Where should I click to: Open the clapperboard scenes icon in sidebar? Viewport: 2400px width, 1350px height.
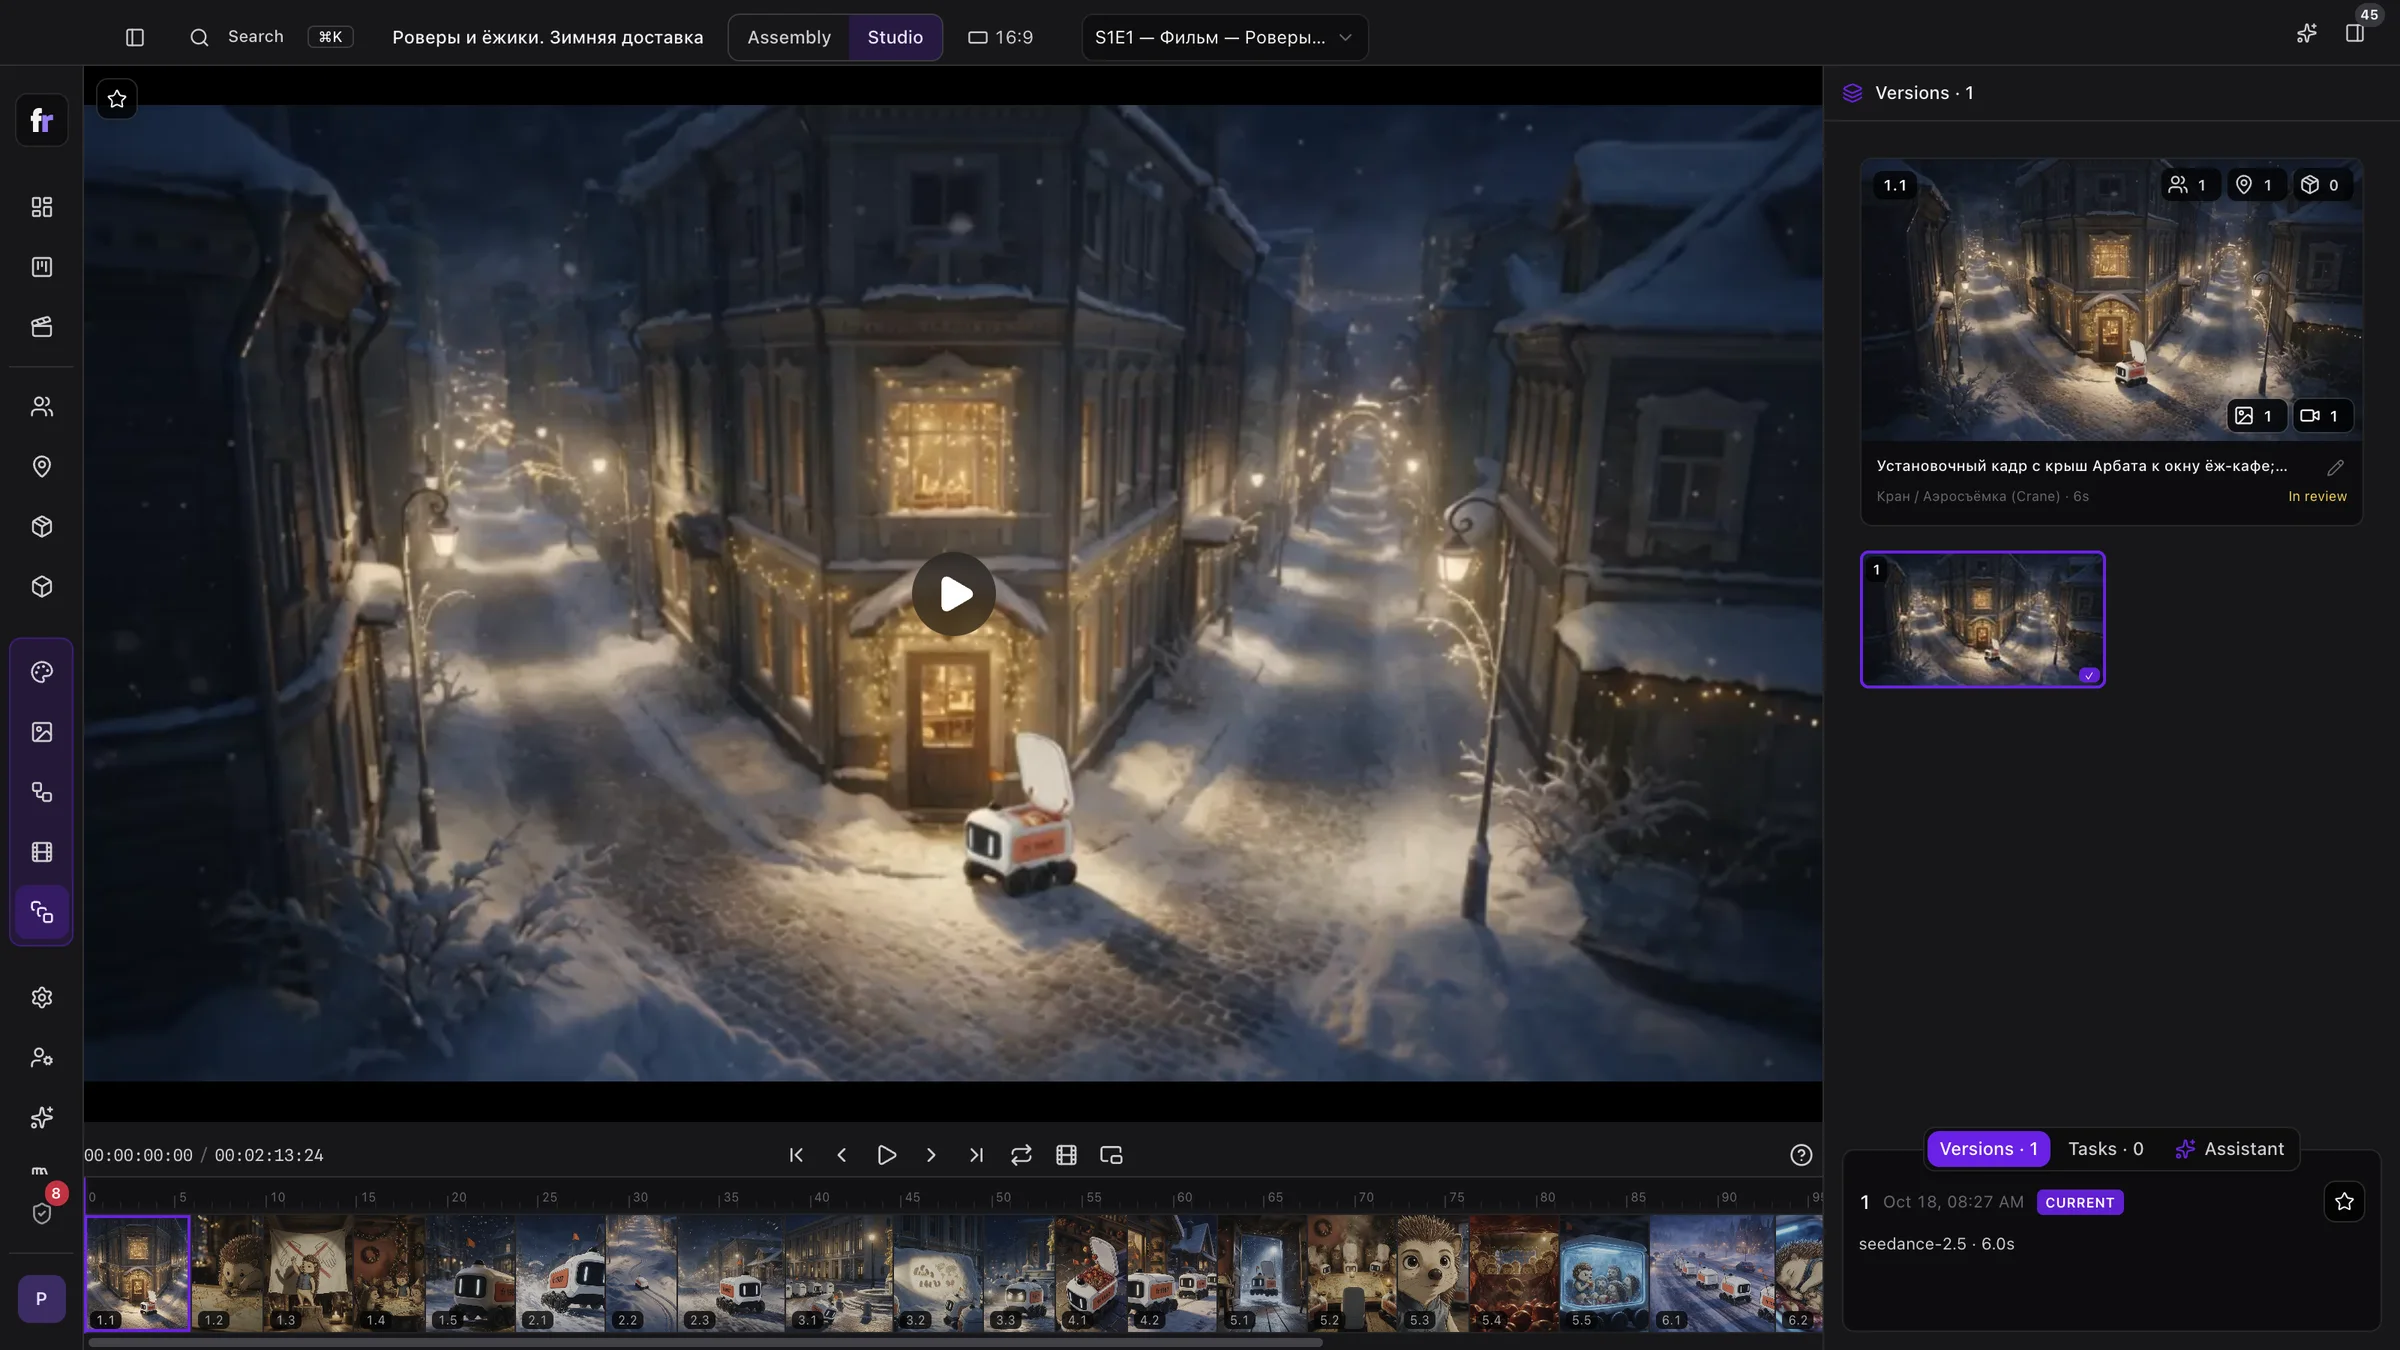[x=42, y=327]
